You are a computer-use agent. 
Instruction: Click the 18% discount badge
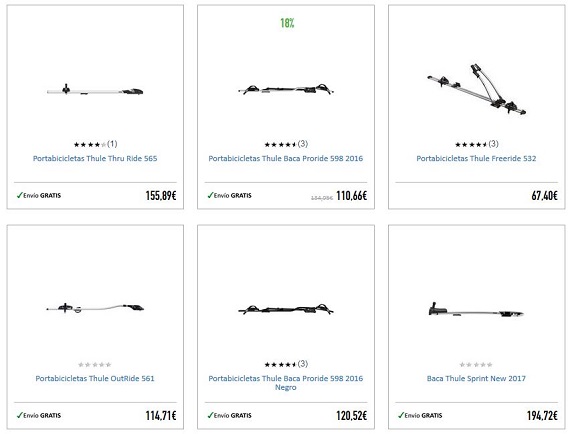tap(287, 23)
